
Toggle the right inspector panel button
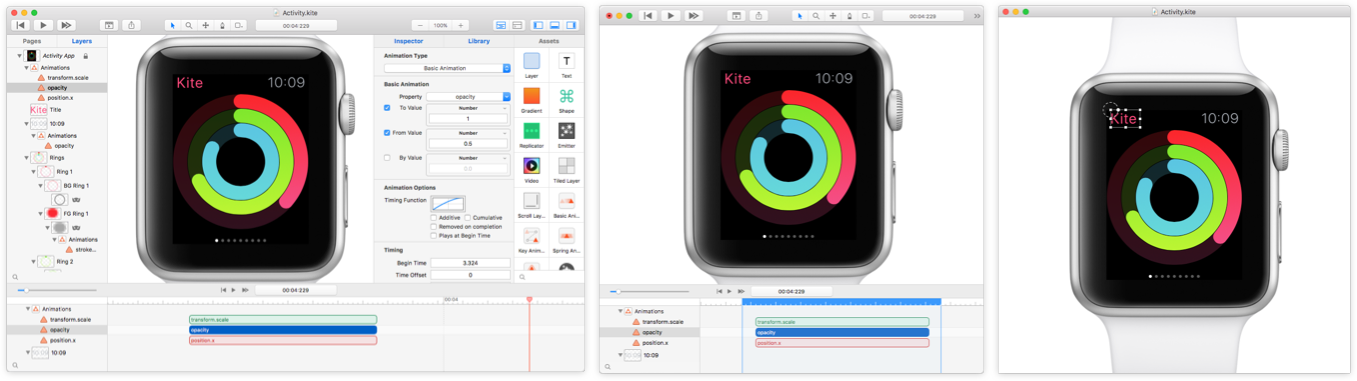pyautogui.click(x=571, y=25)
